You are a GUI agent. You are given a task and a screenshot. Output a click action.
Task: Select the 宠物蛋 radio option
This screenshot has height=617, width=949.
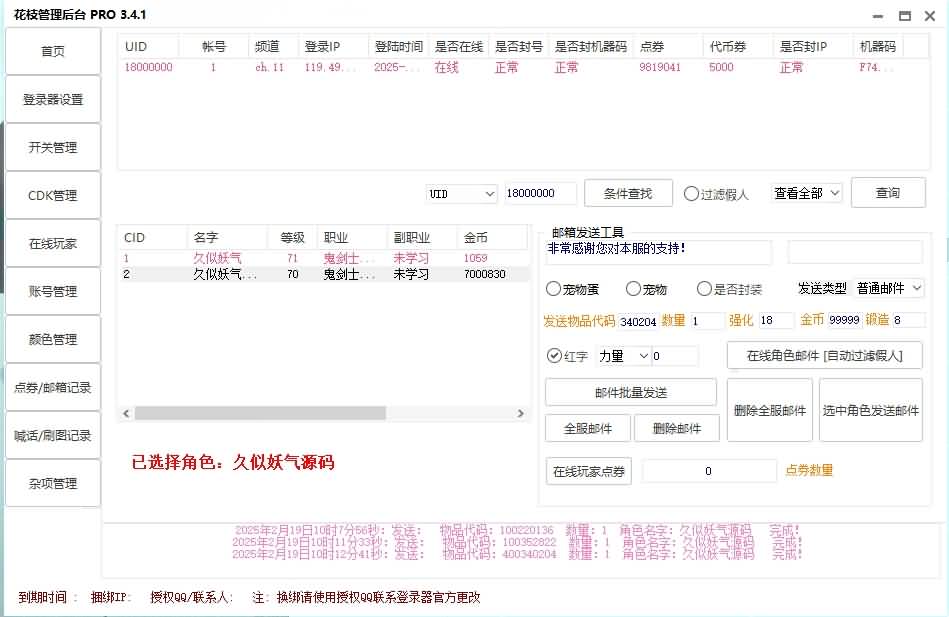[x=554, y=289]
